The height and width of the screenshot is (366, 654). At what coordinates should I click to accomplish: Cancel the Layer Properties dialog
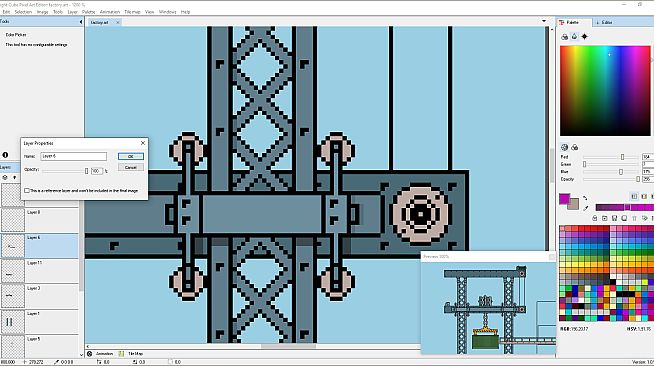pyautogui.click(x=131, y=167)
